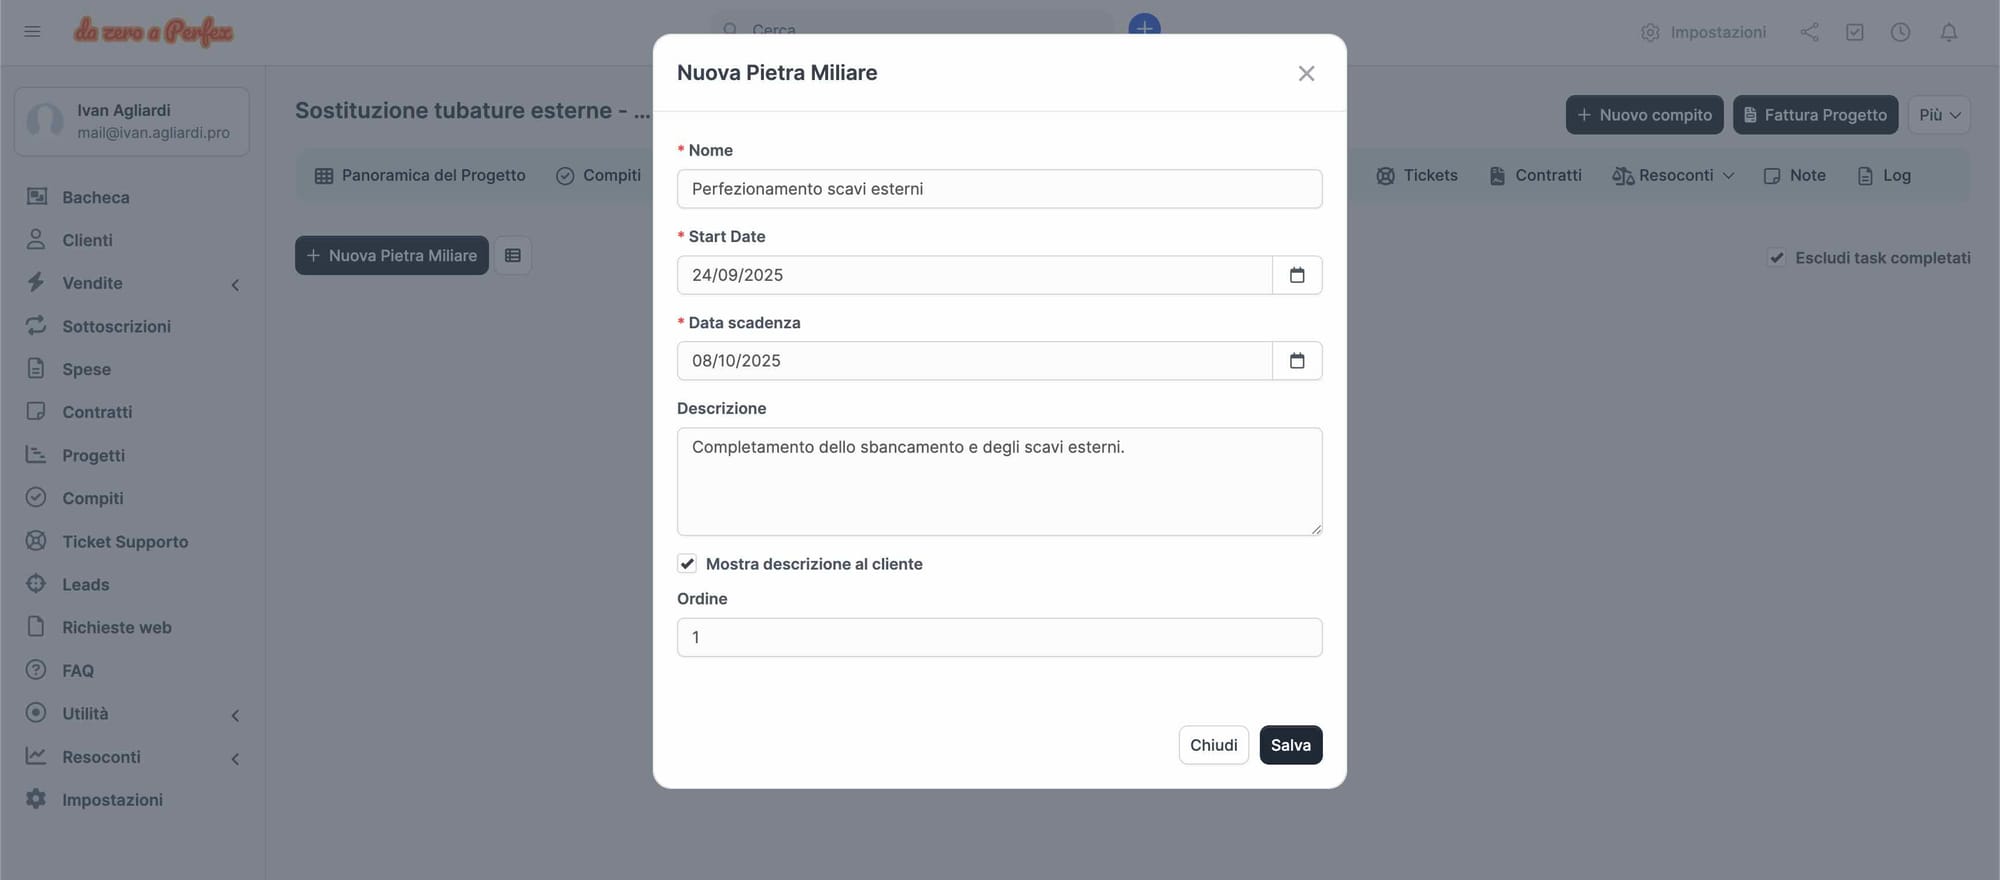Screen dimensions: 2000x880
Task: Open the Start Date calendar picker icon
Action: [x=1297, y=275]
